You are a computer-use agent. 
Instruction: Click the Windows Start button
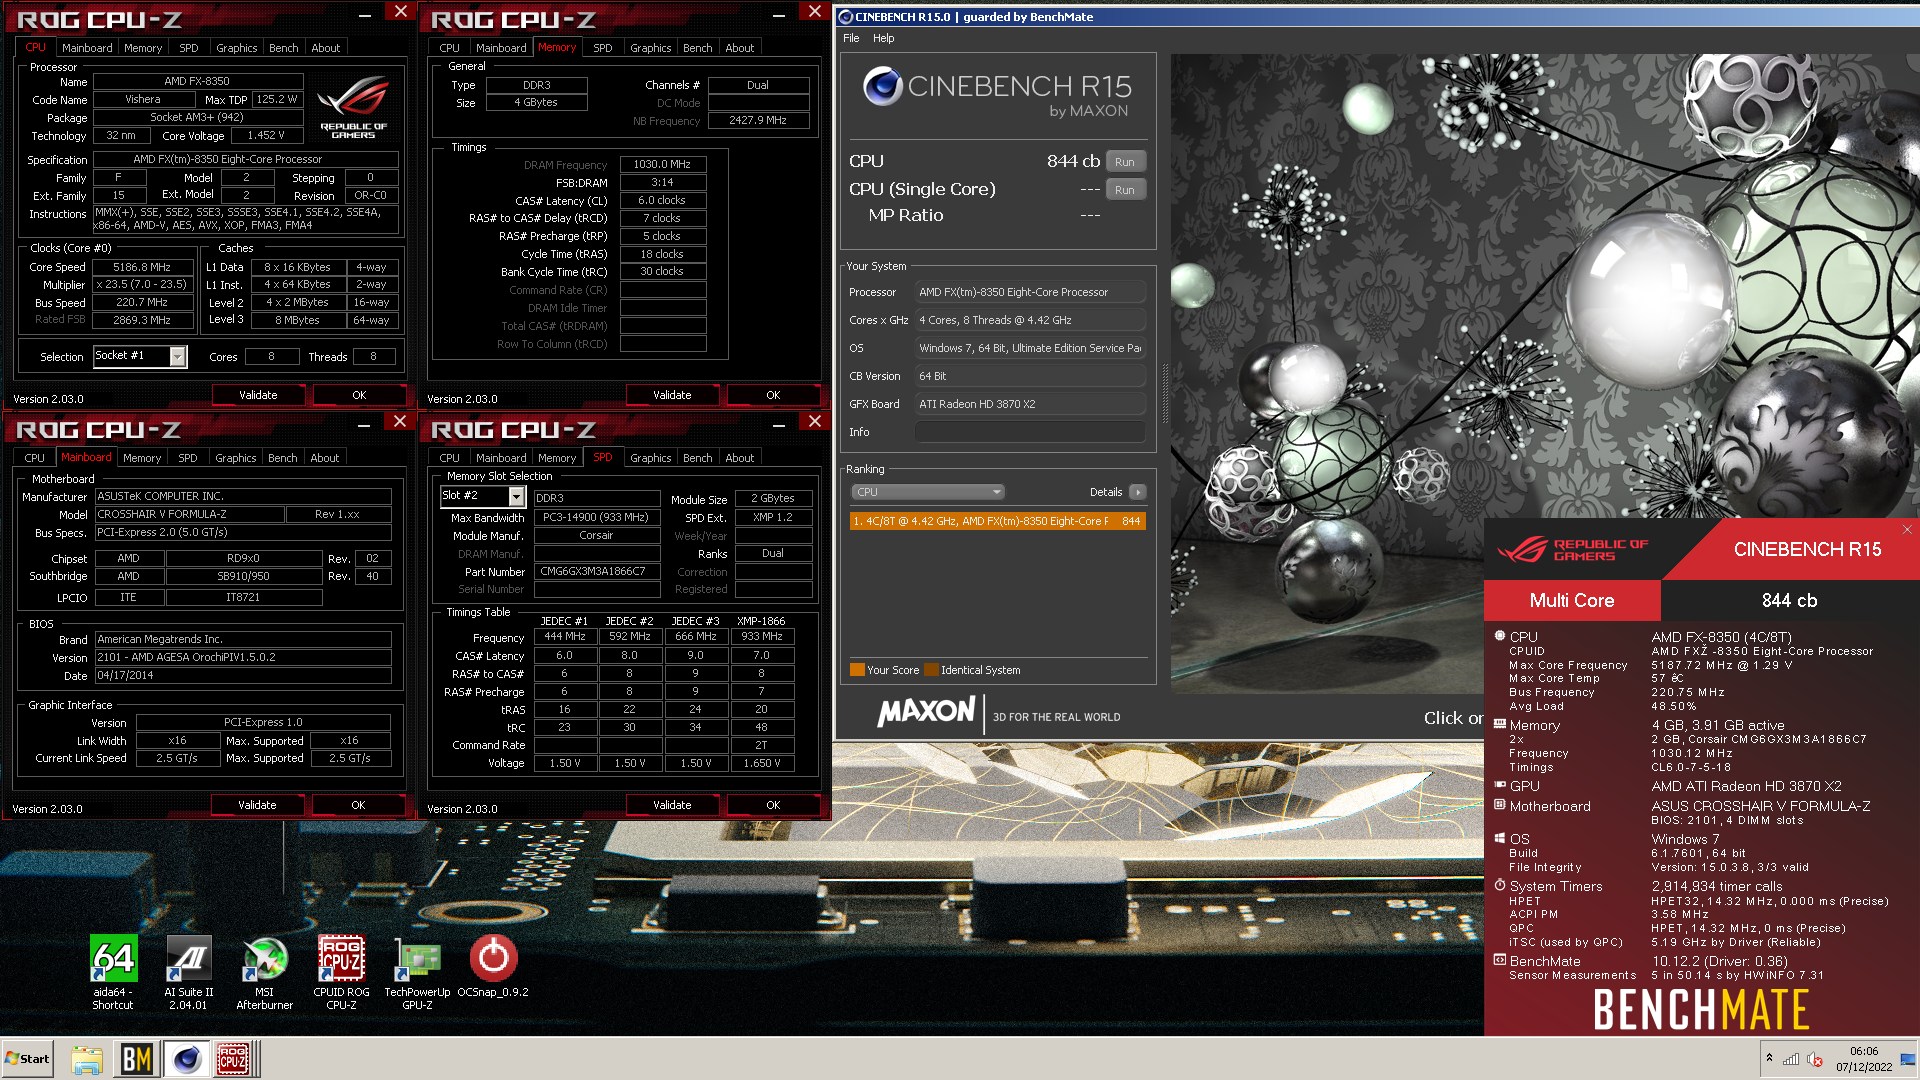coord(28,1059)
